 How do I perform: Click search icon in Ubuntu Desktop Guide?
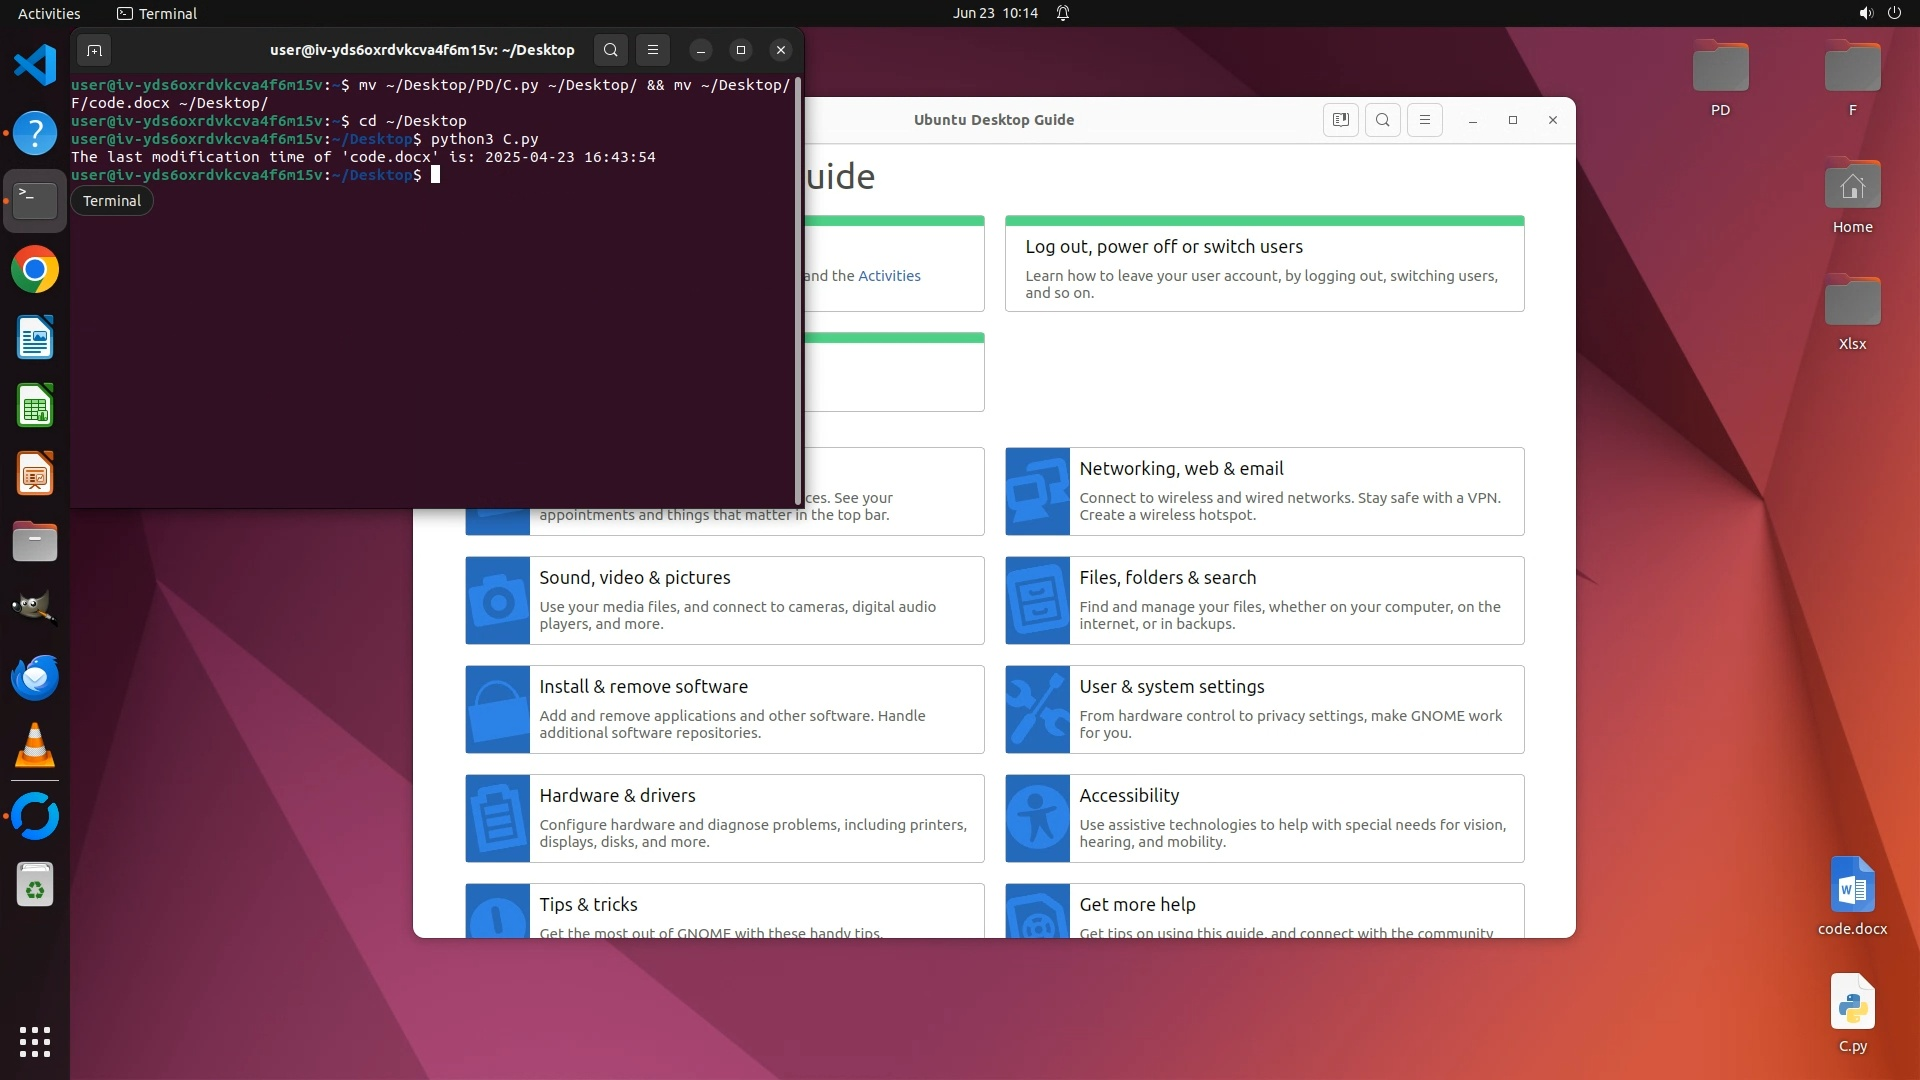(1383, 120)
